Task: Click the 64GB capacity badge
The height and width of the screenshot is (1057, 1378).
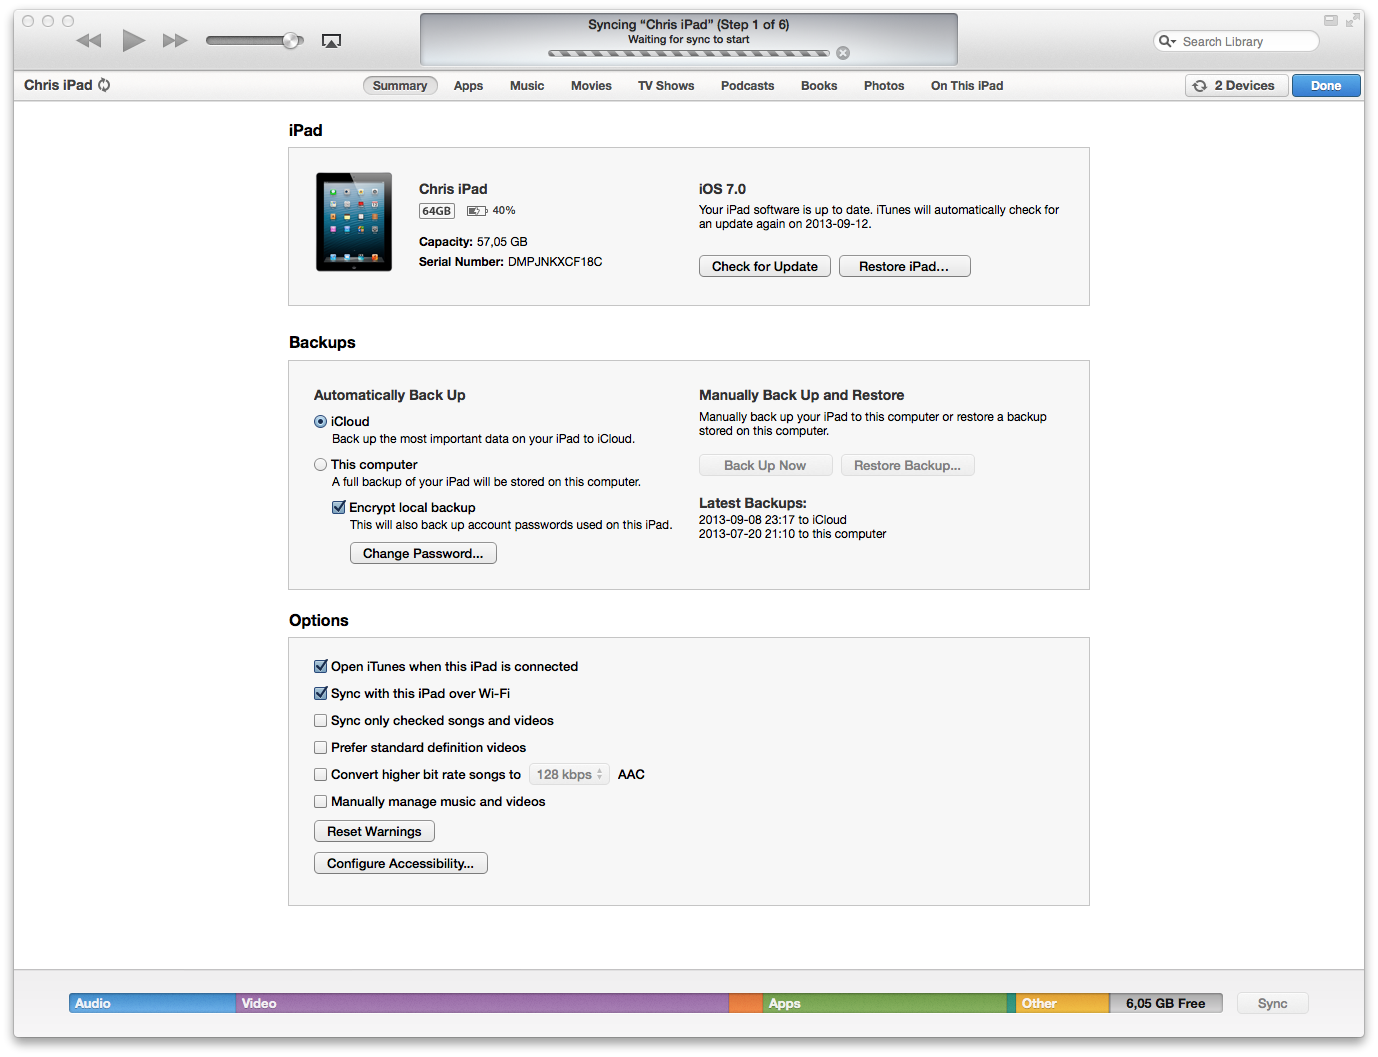Action: [437, 211]
